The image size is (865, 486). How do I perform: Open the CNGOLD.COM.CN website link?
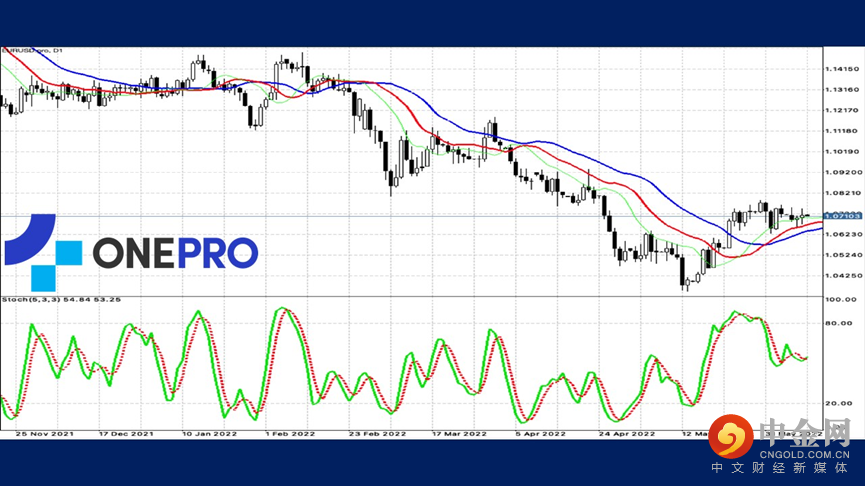(x=804, y=455)
